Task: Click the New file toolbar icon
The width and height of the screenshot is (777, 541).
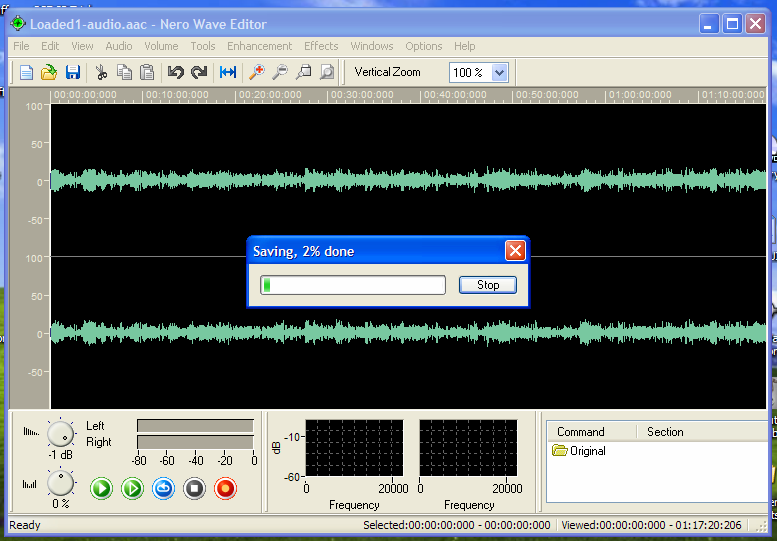Action: pos(26,72)
